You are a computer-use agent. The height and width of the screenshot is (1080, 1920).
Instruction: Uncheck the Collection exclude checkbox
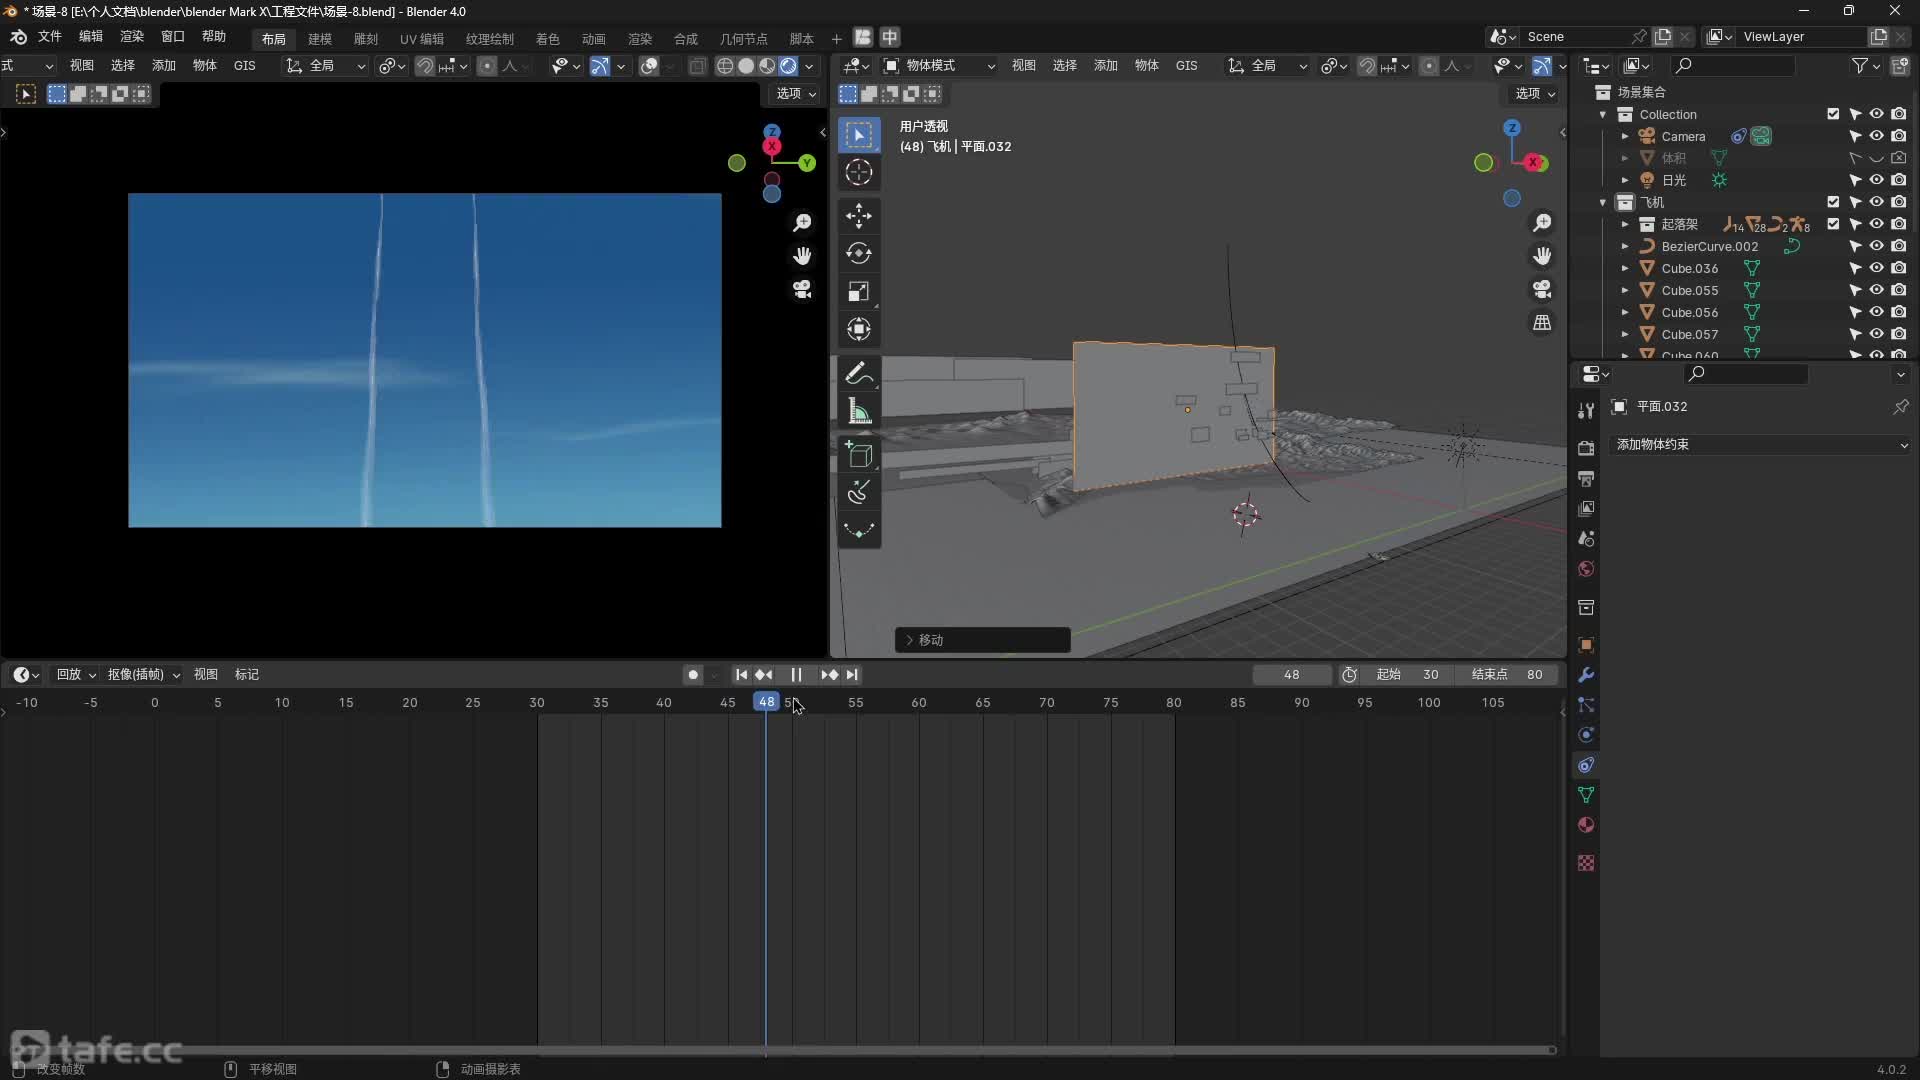pyautogui.click(x=1833, y=114)
